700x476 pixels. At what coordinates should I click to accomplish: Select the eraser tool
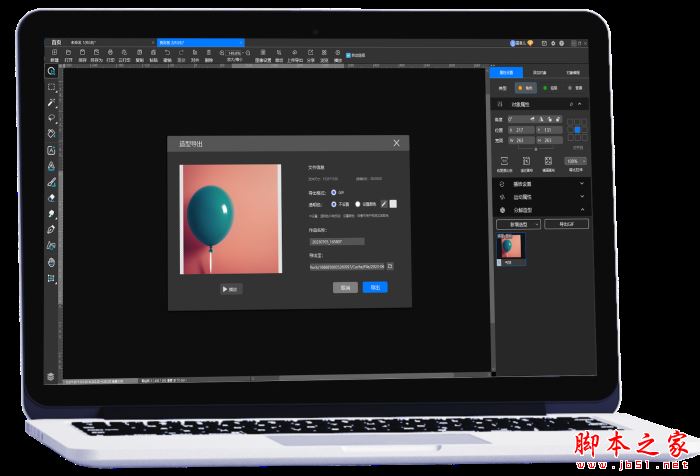[x=51, y=197]
